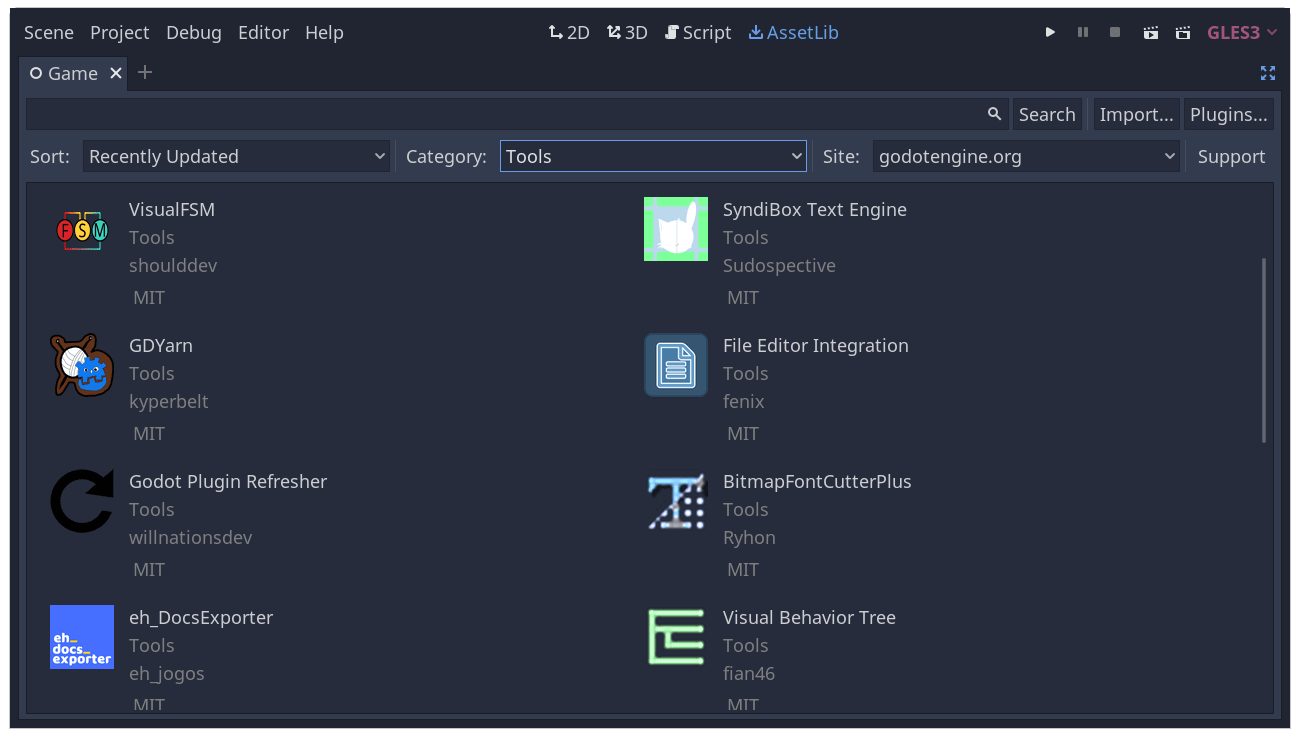The height and width of the screenshot is (738, 1300).
Task: Switch to the Script workspace
Action: 698,32
